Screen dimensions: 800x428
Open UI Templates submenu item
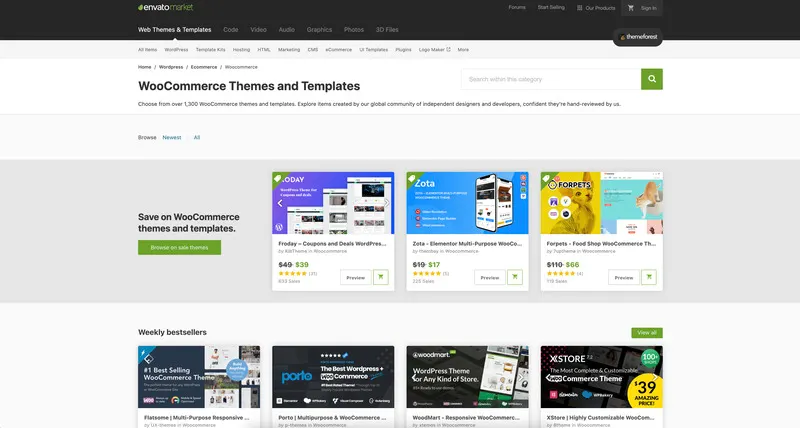pyautogui.click(x=373, y=49)
